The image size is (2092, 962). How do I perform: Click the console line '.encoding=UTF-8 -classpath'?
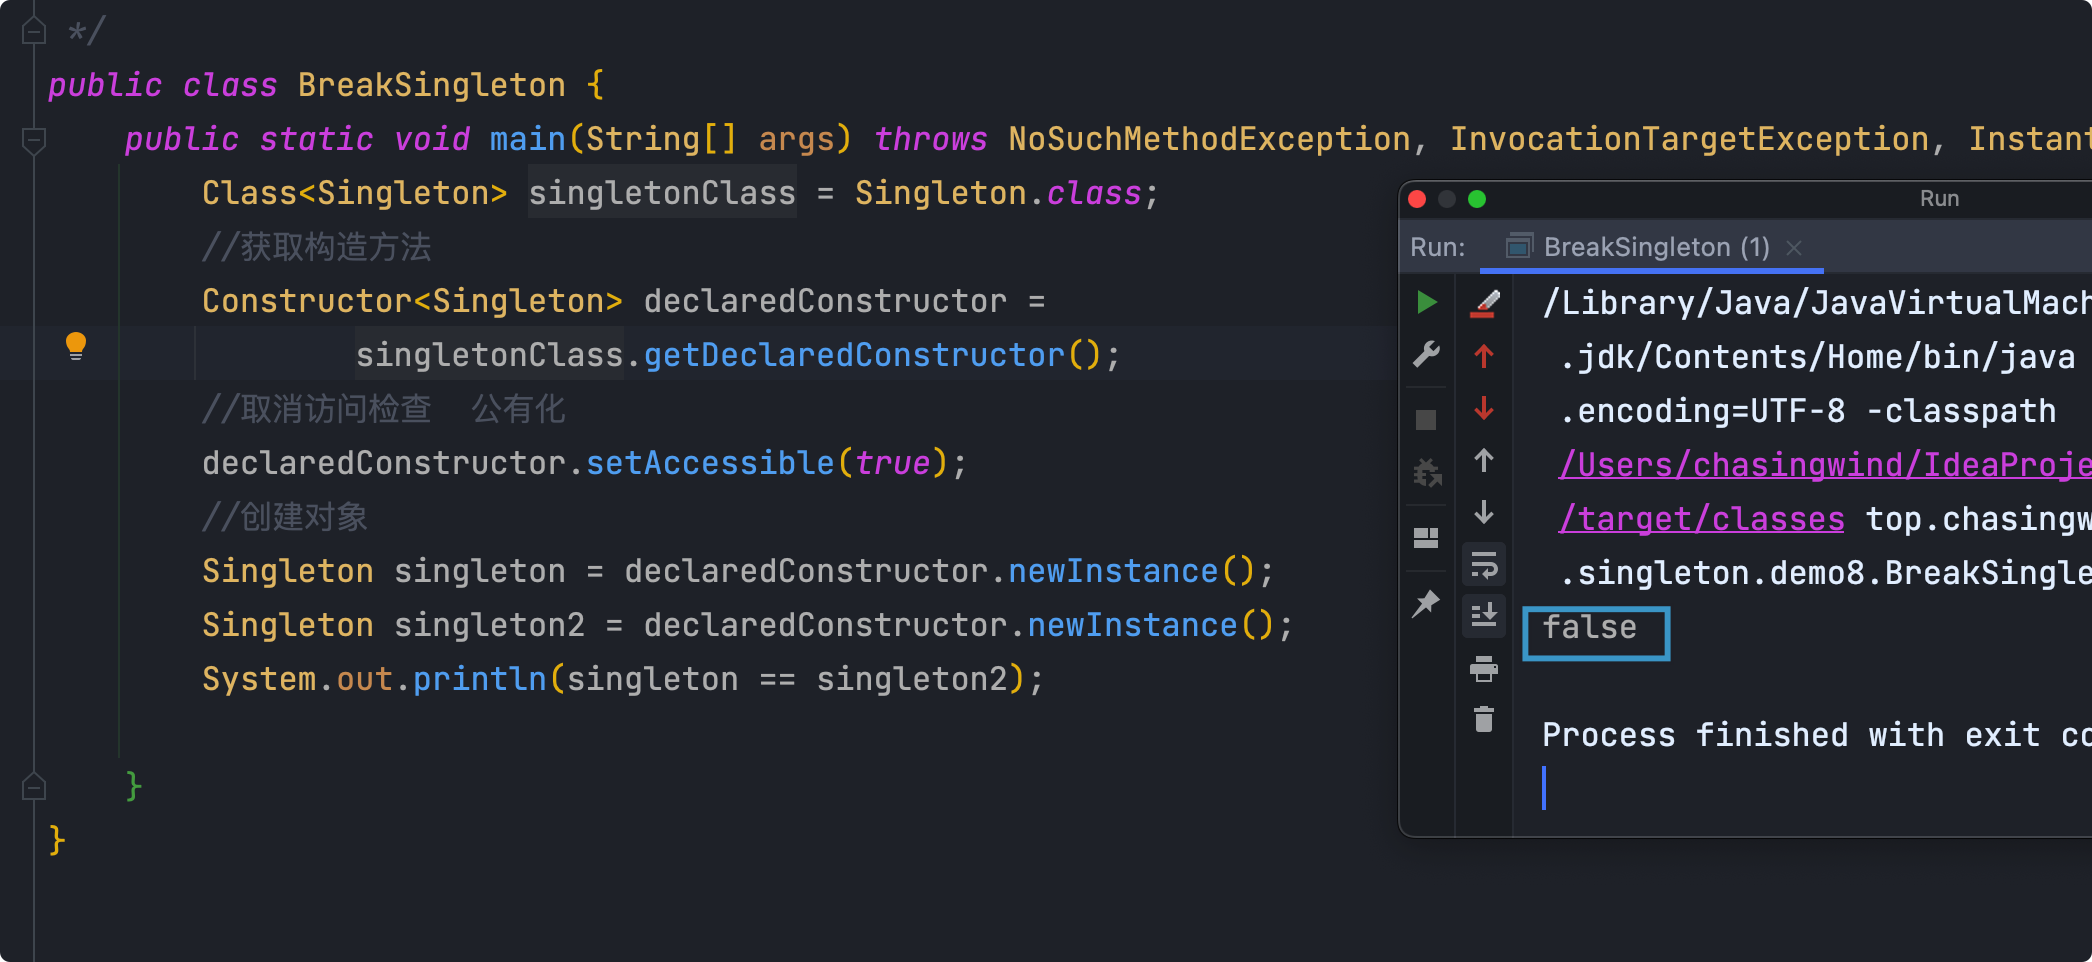[1808, 411]
